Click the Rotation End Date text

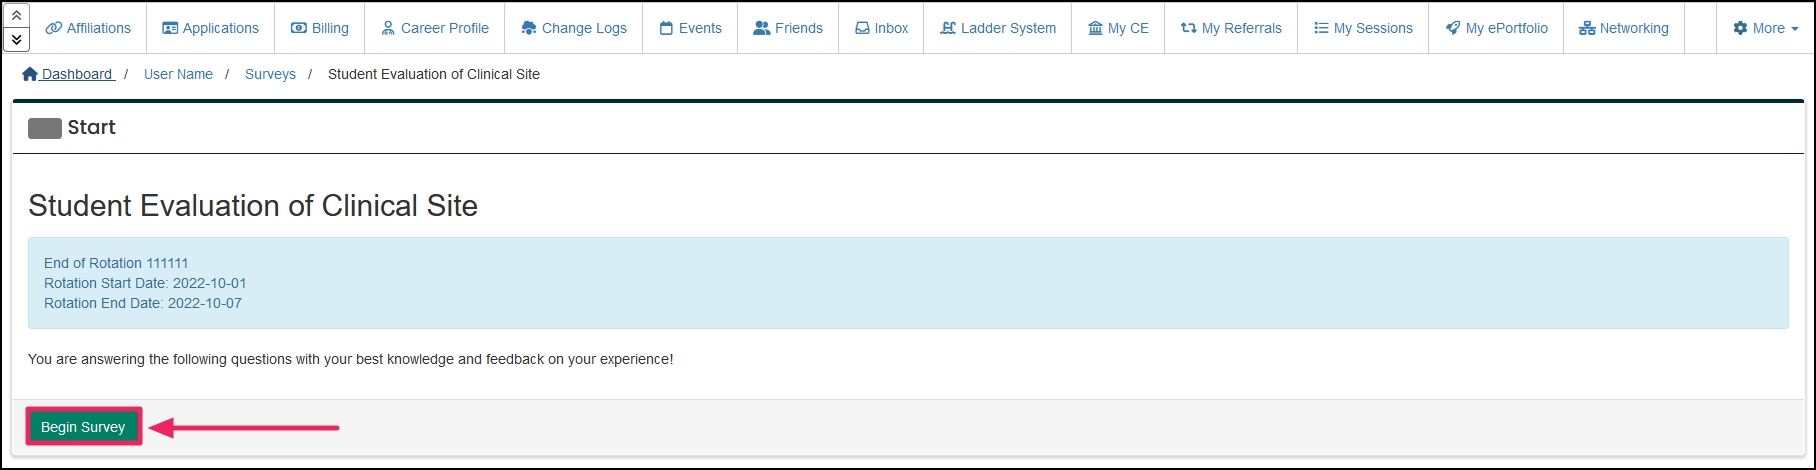[x=143, y=303]
